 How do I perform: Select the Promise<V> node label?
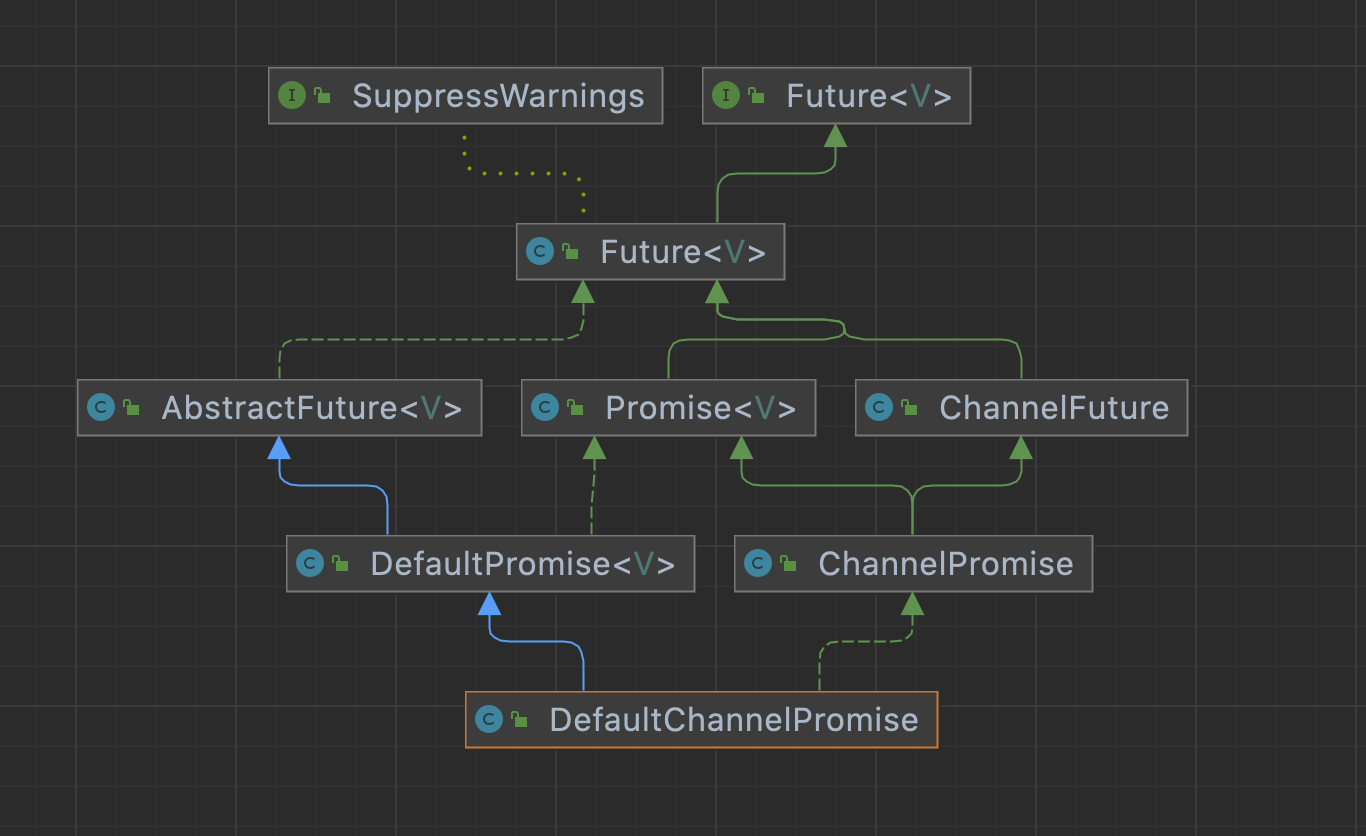(700, 408)
